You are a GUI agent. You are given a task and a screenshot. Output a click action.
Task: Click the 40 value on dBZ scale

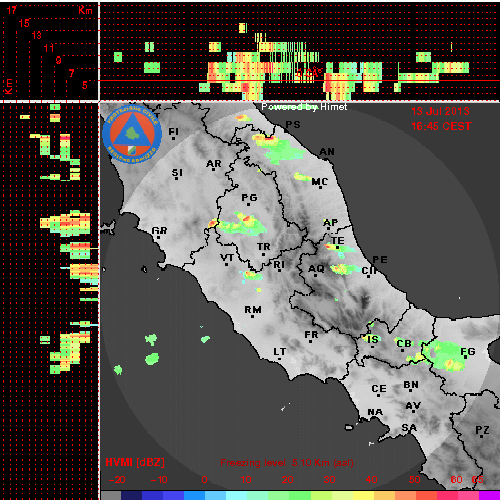(x=371, y=480)
